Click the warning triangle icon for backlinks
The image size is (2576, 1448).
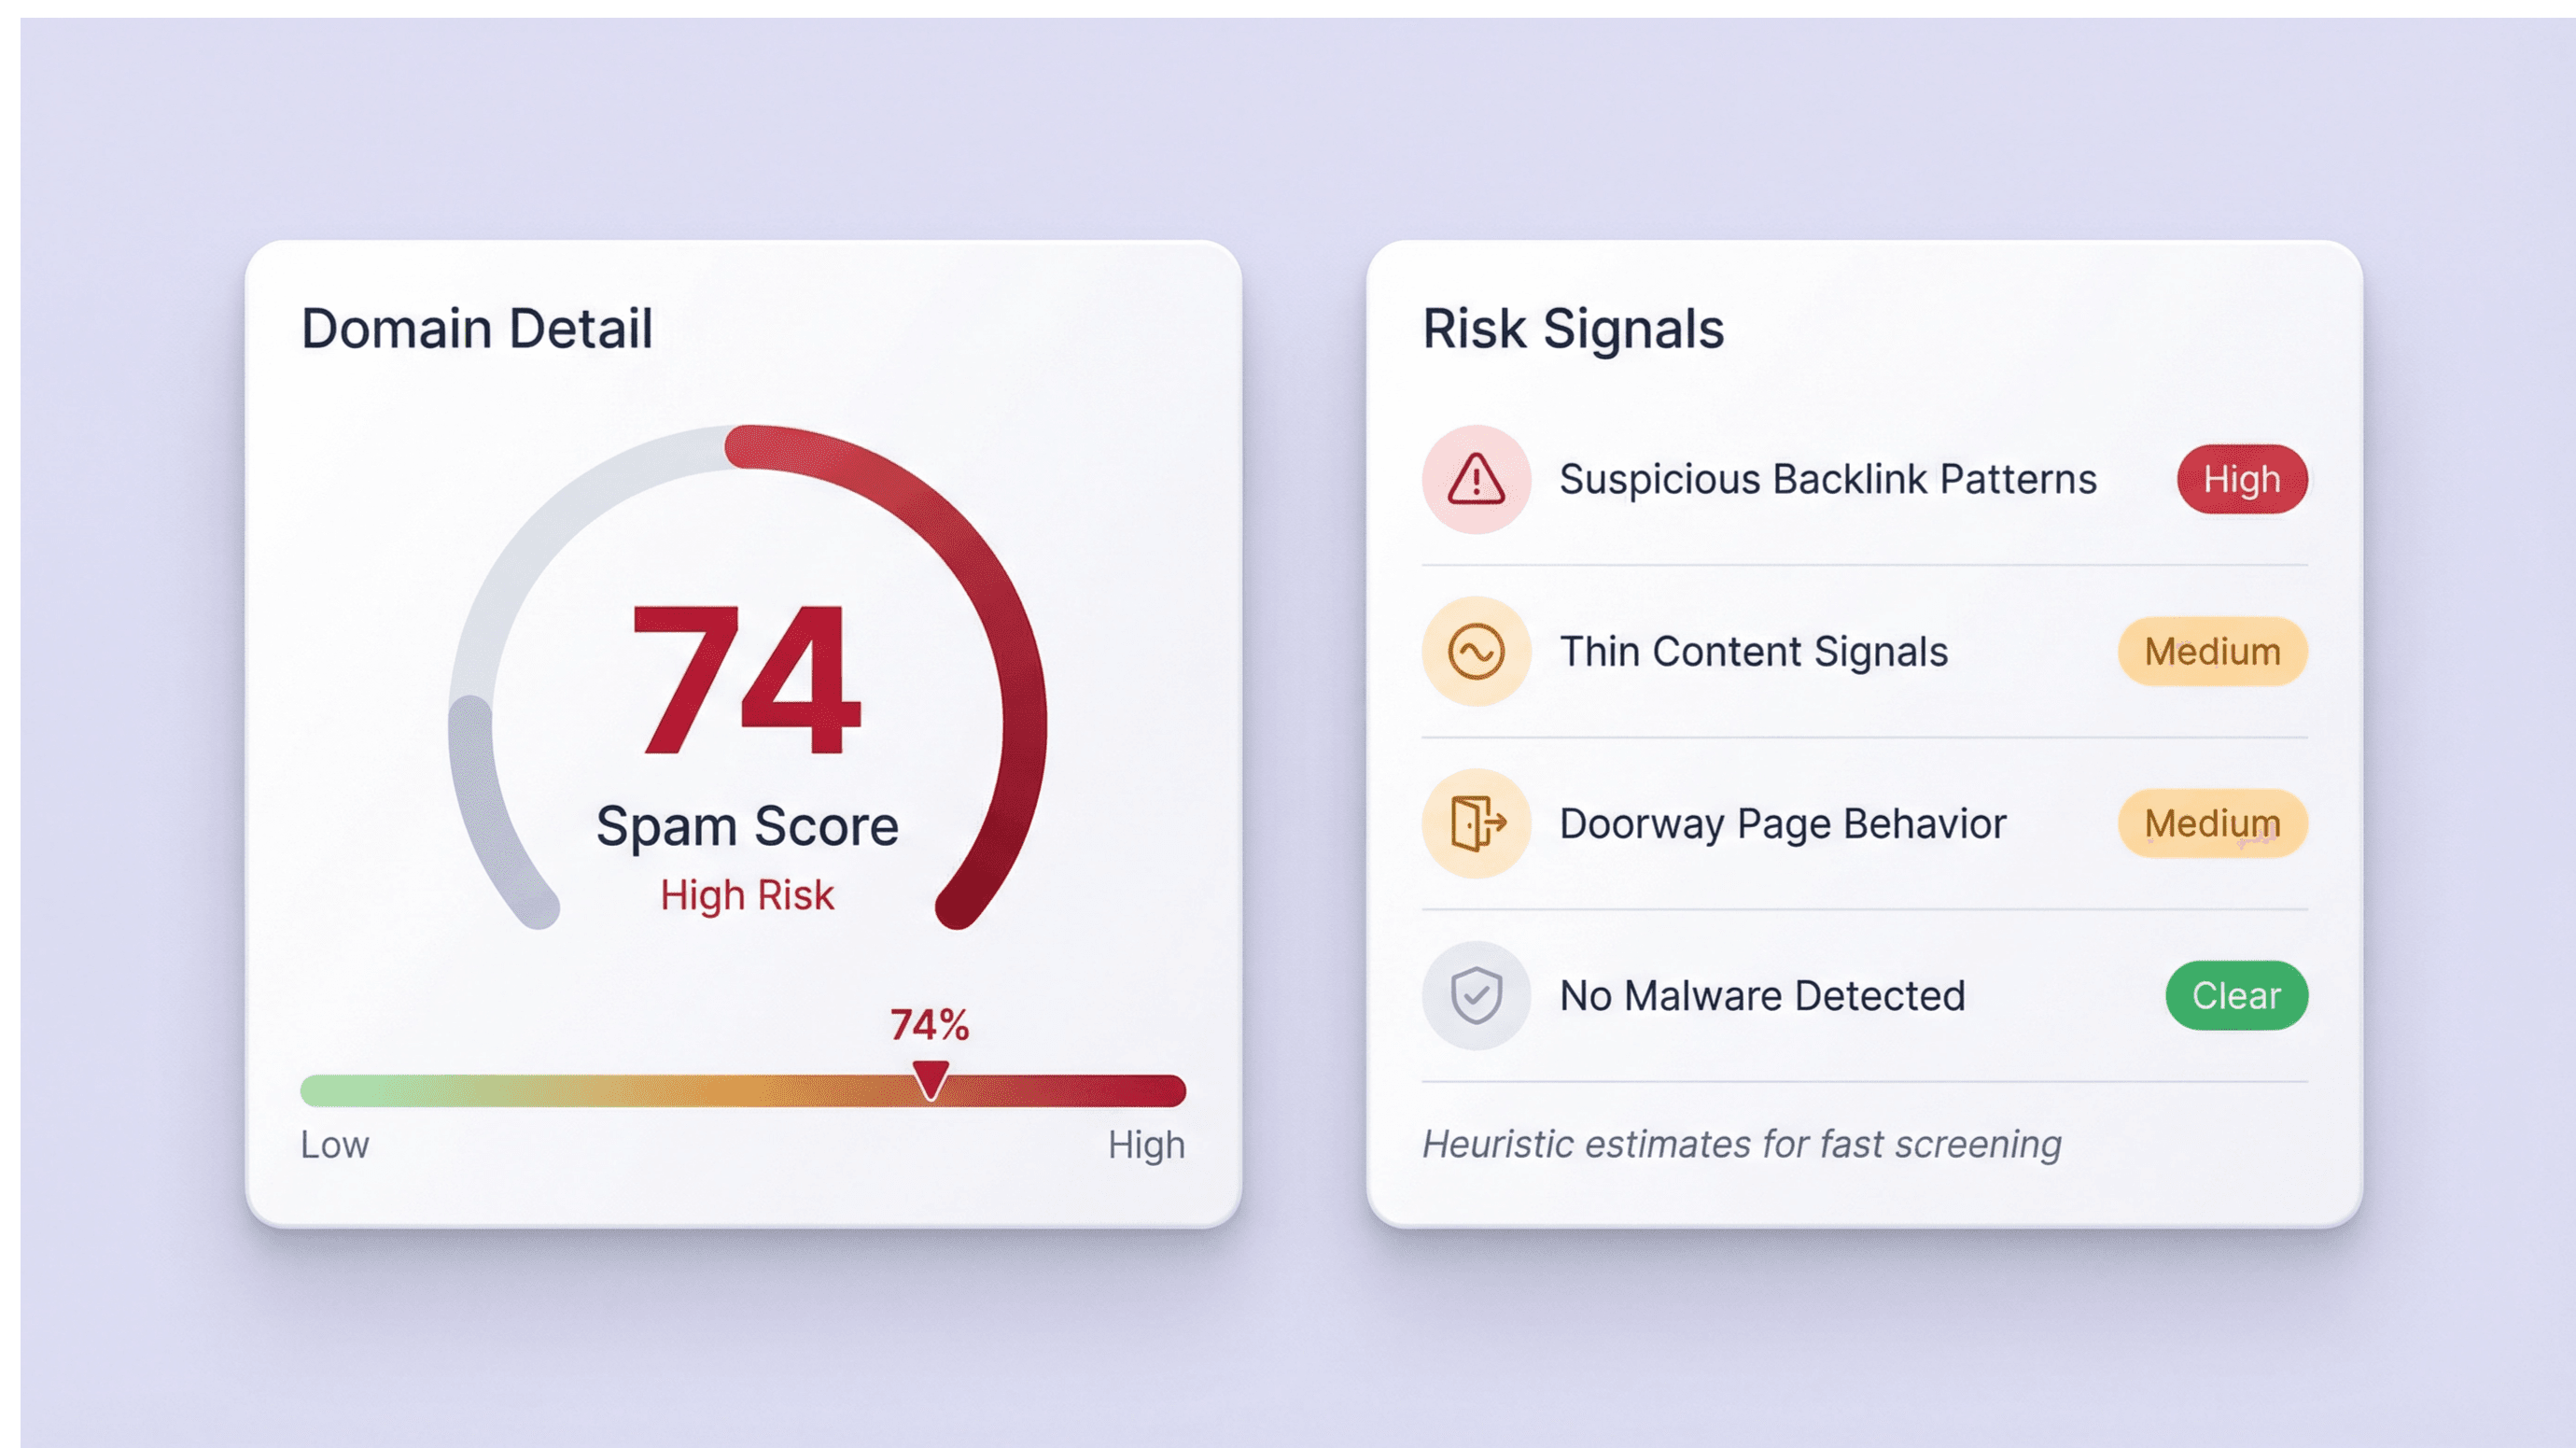tap(1476, 479)
